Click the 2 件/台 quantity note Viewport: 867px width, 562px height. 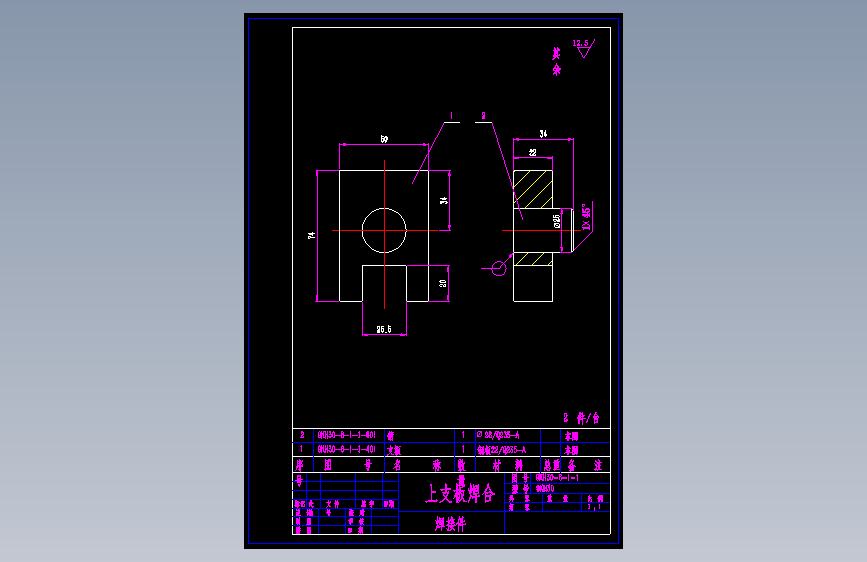pyautogui.click(x=581, y=418)
